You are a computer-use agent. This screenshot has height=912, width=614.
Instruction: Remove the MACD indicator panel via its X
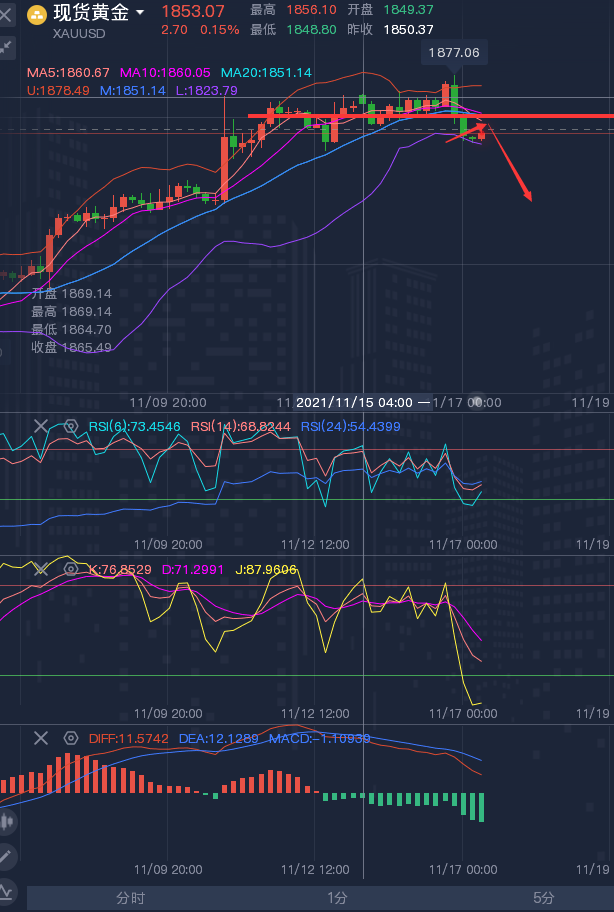(x=41, y=739)
